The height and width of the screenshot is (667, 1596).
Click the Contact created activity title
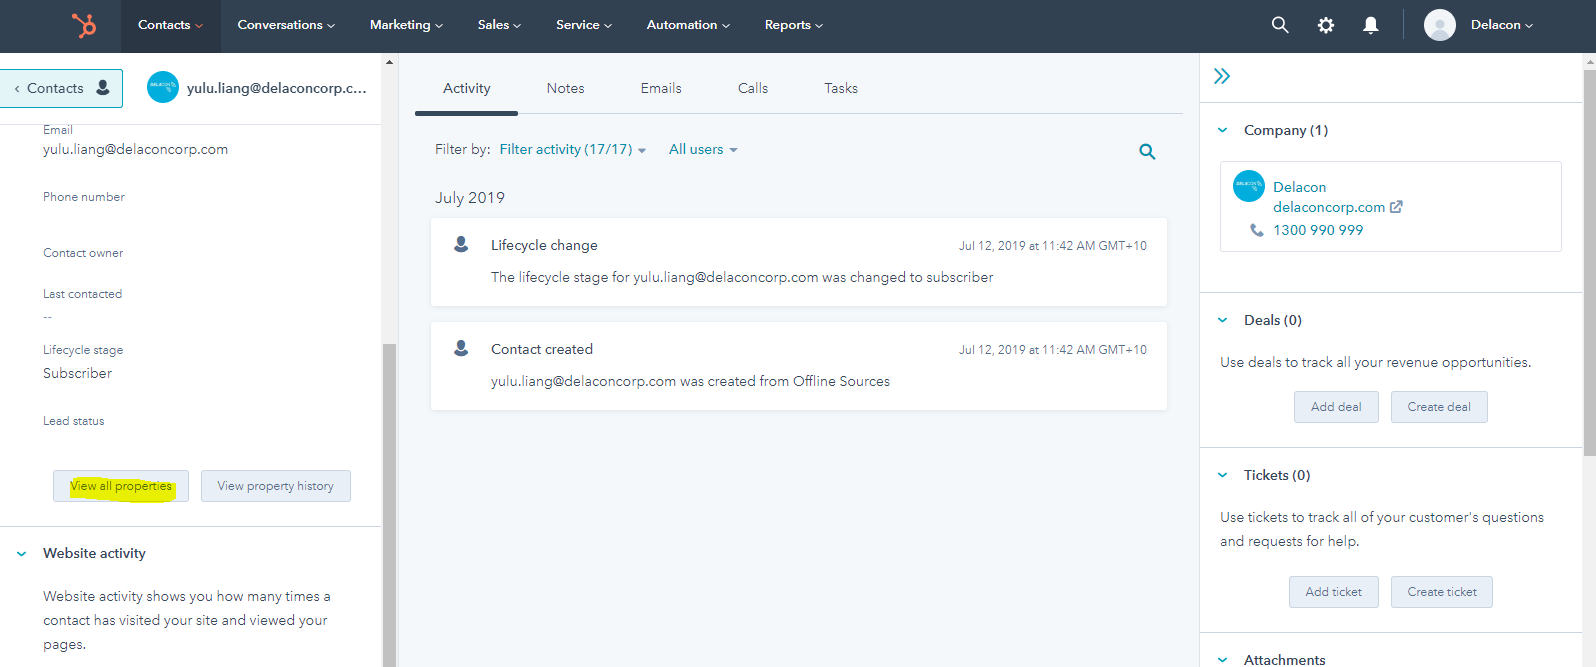542,349
